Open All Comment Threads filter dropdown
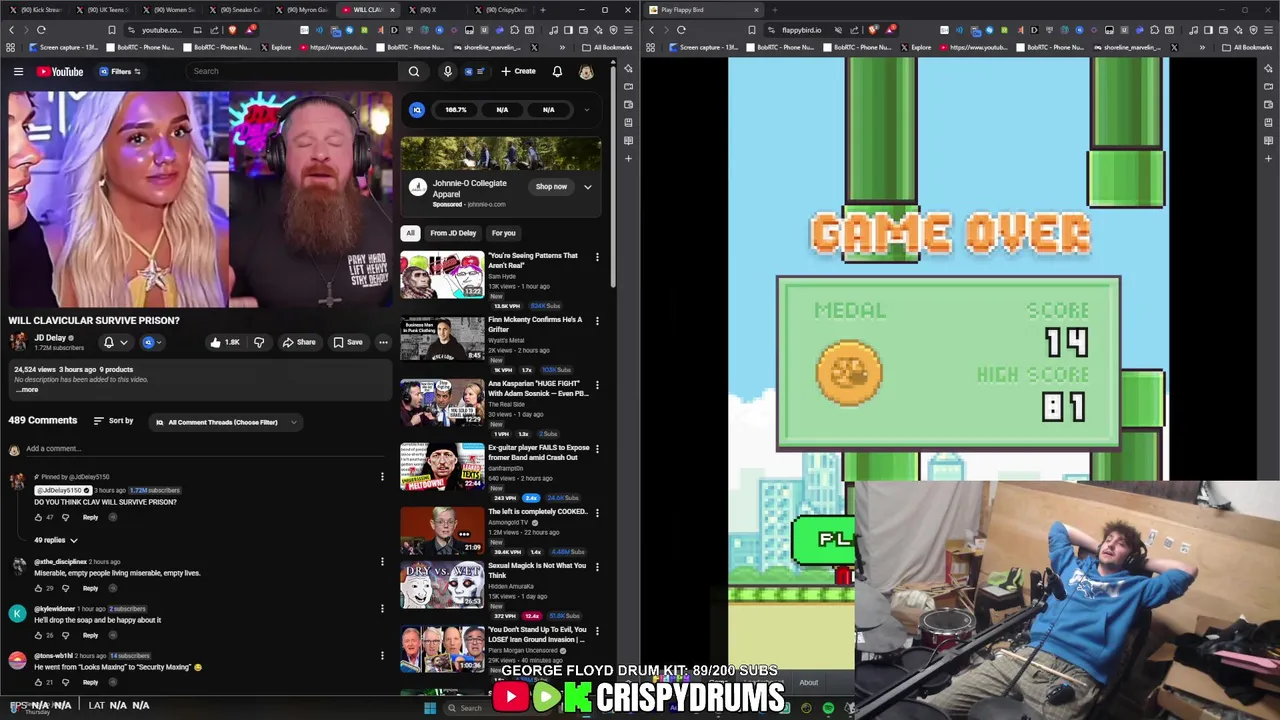The width and height of the screenshot is (1280, 720). (x=225, y=422)
